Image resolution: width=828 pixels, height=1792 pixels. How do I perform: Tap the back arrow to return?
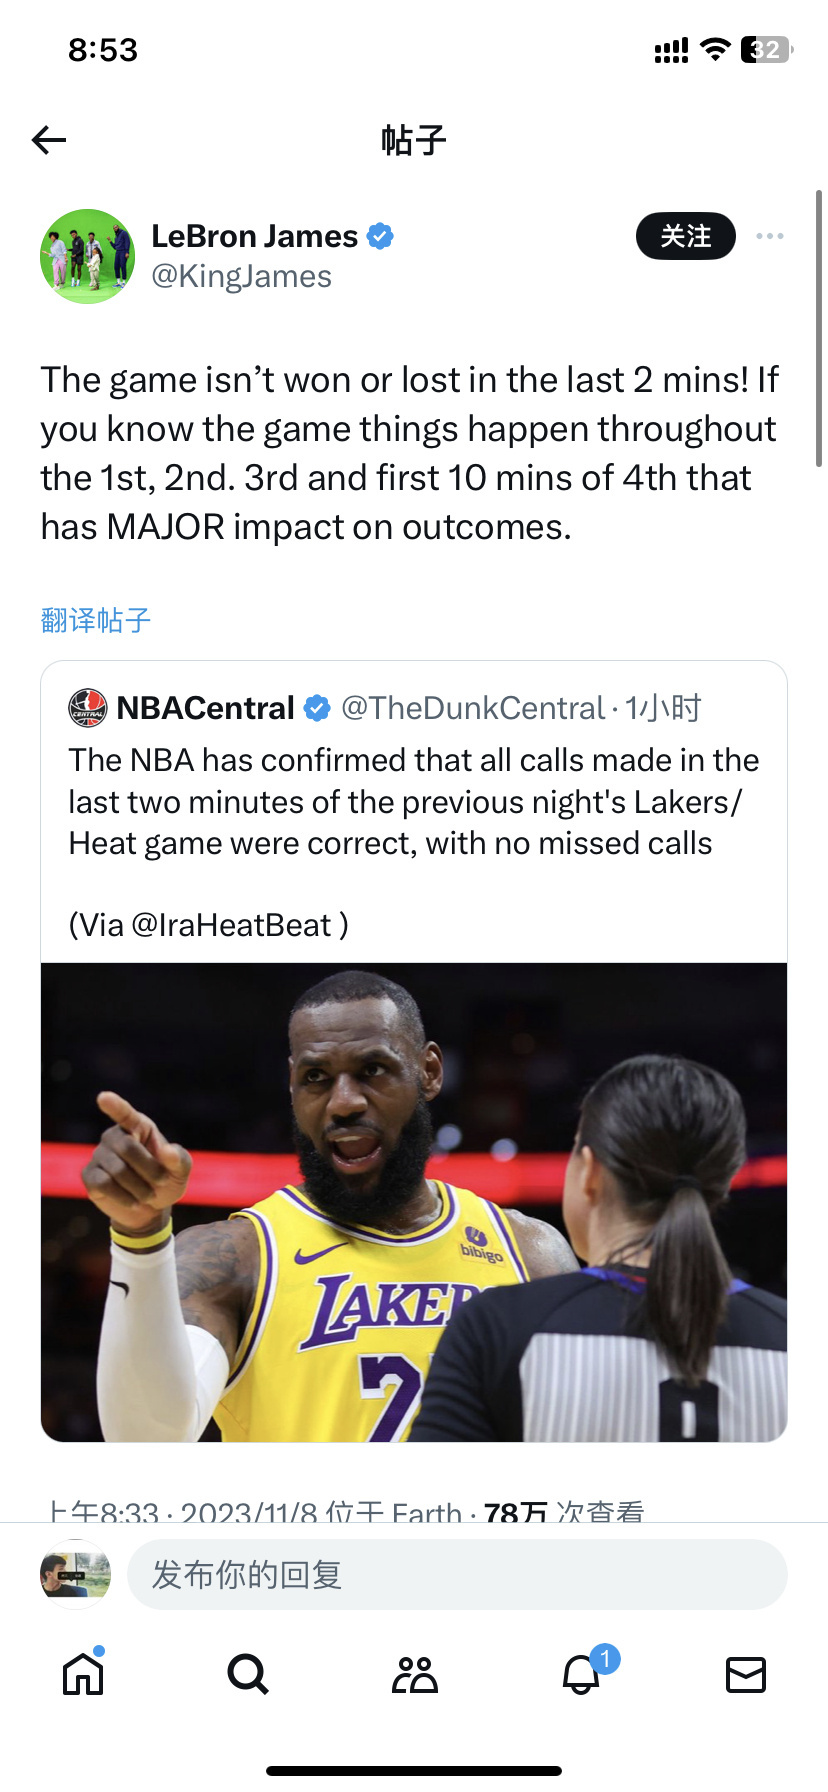click(48, 140)
